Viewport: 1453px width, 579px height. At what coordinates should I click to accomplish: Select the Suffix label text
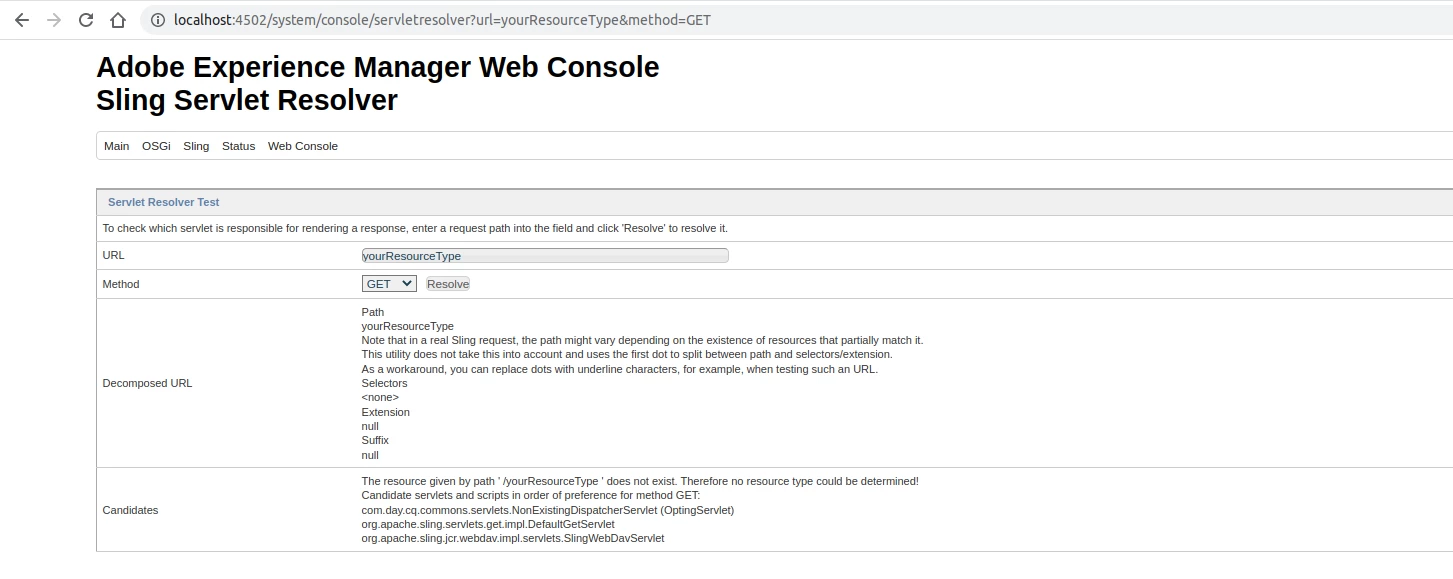[375, 440]
